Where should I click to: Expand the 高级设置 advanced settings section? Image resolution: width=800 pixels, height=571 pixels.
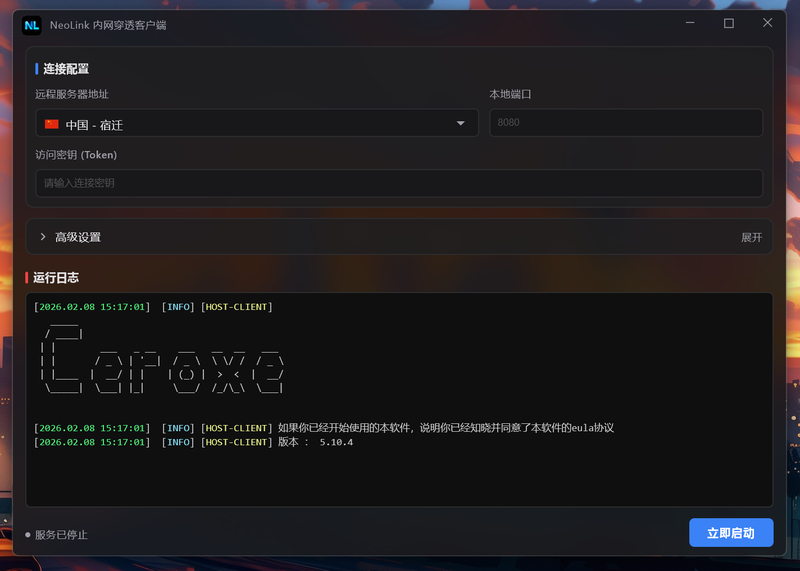click(x=399, y=237)
